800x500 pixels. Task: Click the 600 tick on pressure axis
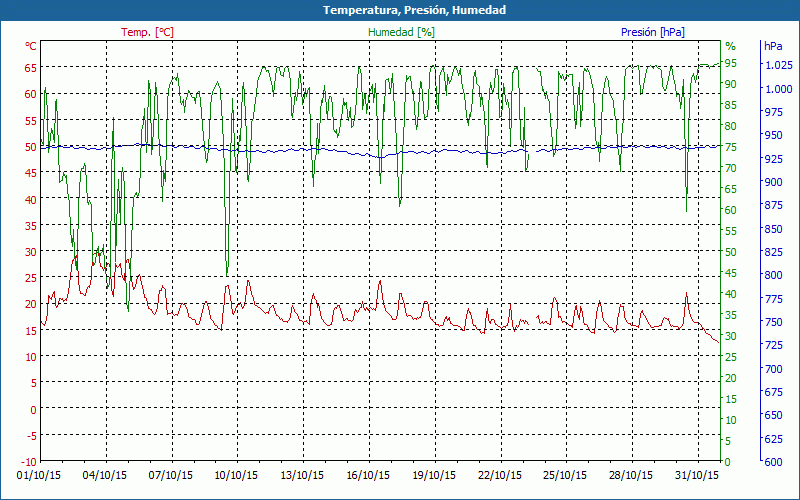773,462
